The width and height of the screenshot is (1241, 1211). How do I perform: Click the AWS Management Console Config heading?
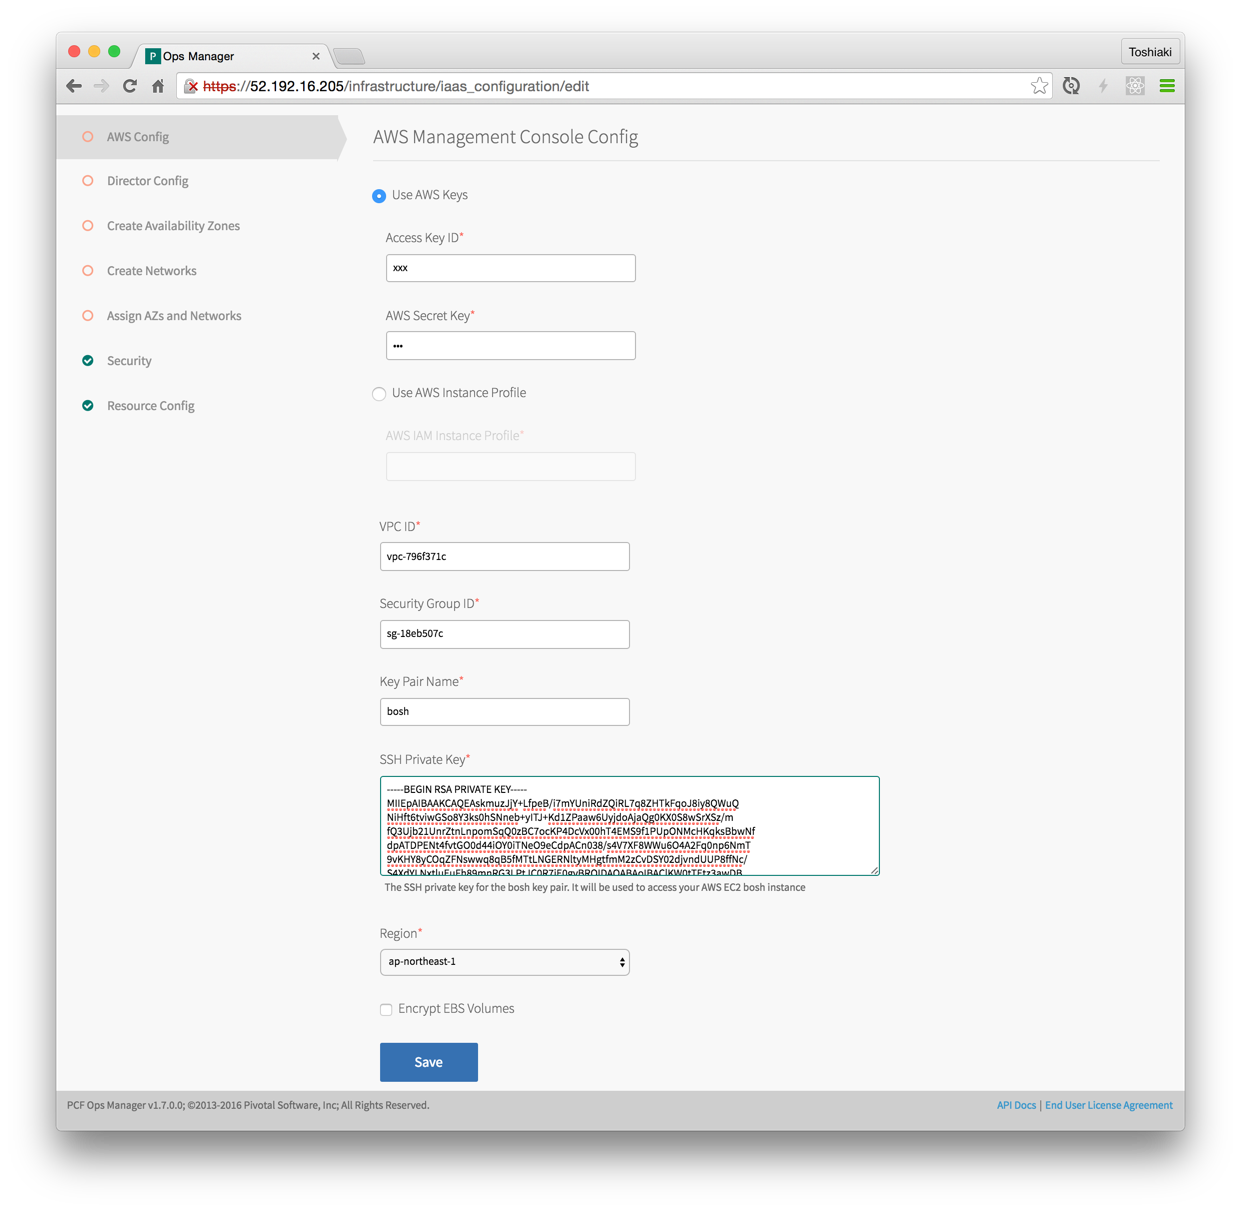(x=505, y=137)
